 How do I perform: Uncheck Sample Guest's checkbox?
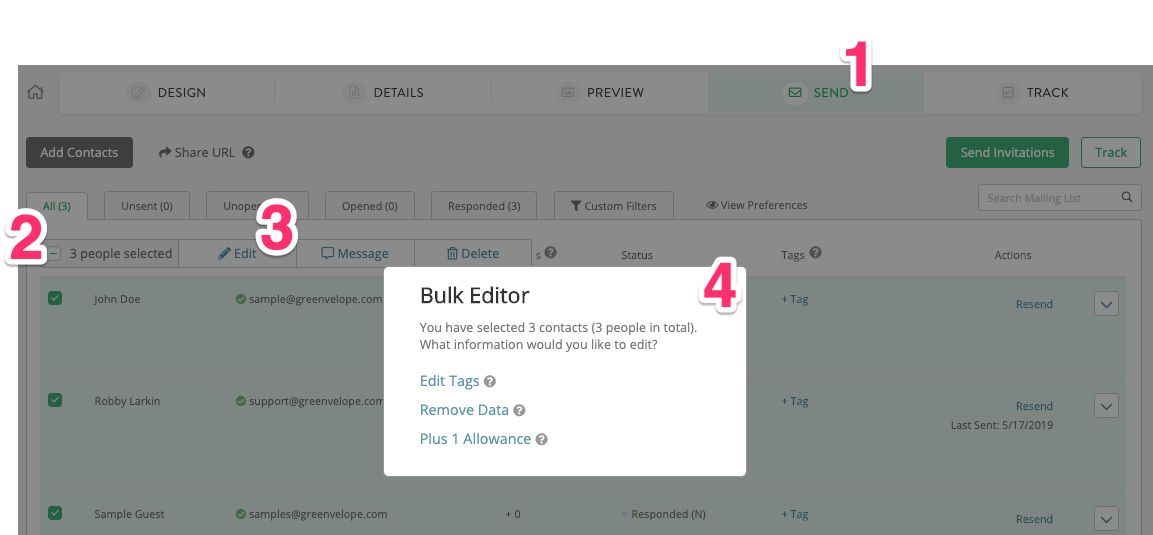coord(55,513)
